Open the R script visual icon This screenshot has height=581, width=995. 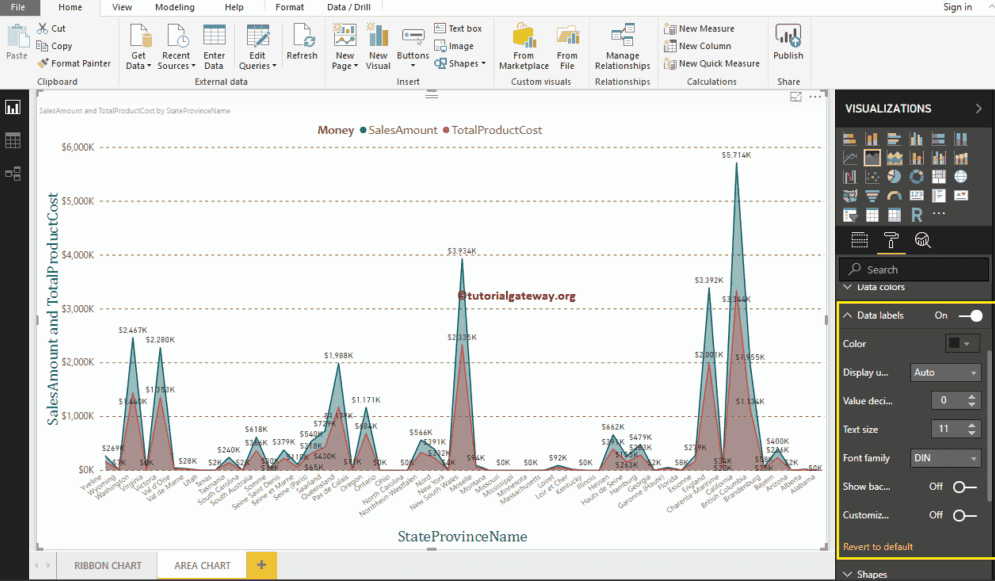(x=916, y=215)
